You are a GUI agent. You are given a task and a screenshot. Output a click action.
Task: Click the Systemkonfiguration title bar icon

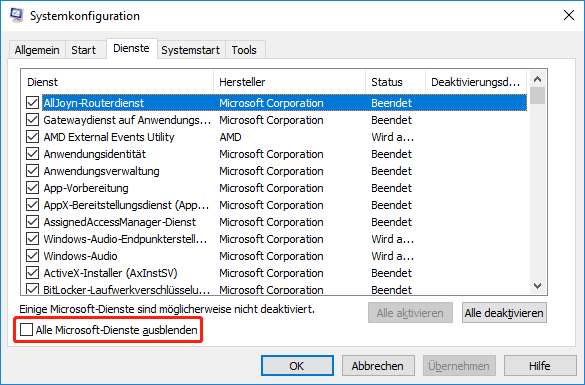click(17, 15)
